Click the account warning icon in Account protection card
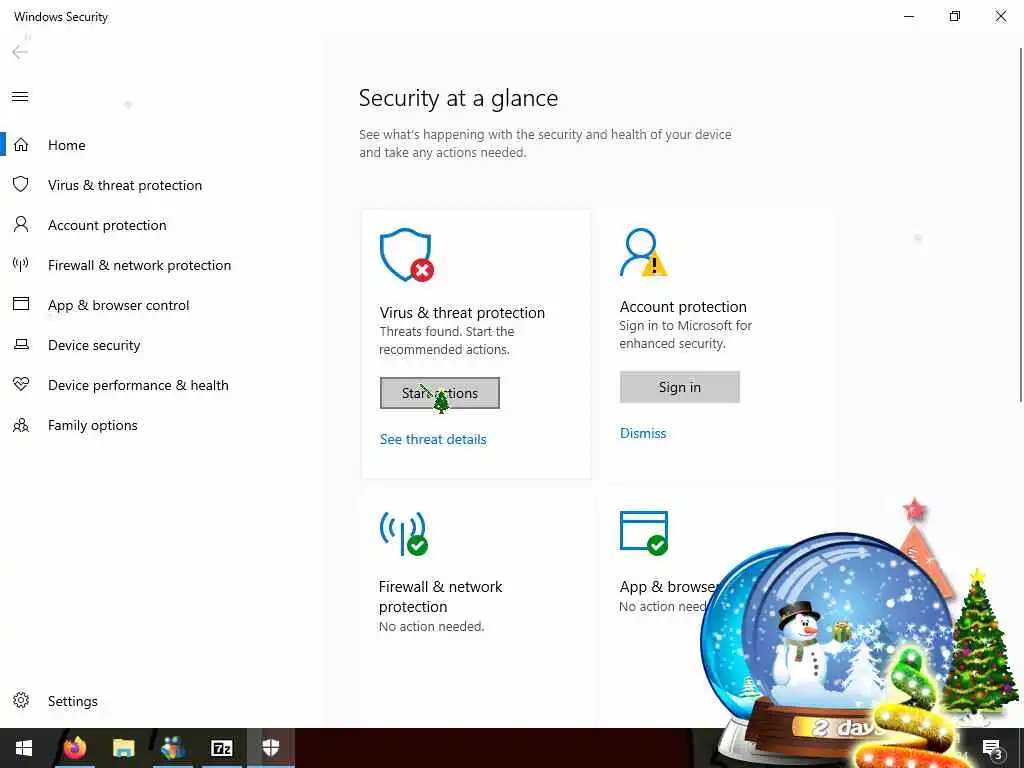 [x=643, y=252]
